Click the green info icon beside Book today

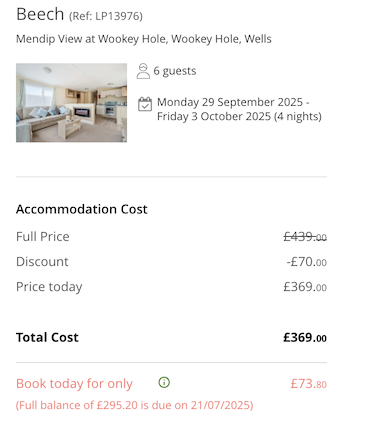pyautogui.click(x=164, y=382)
